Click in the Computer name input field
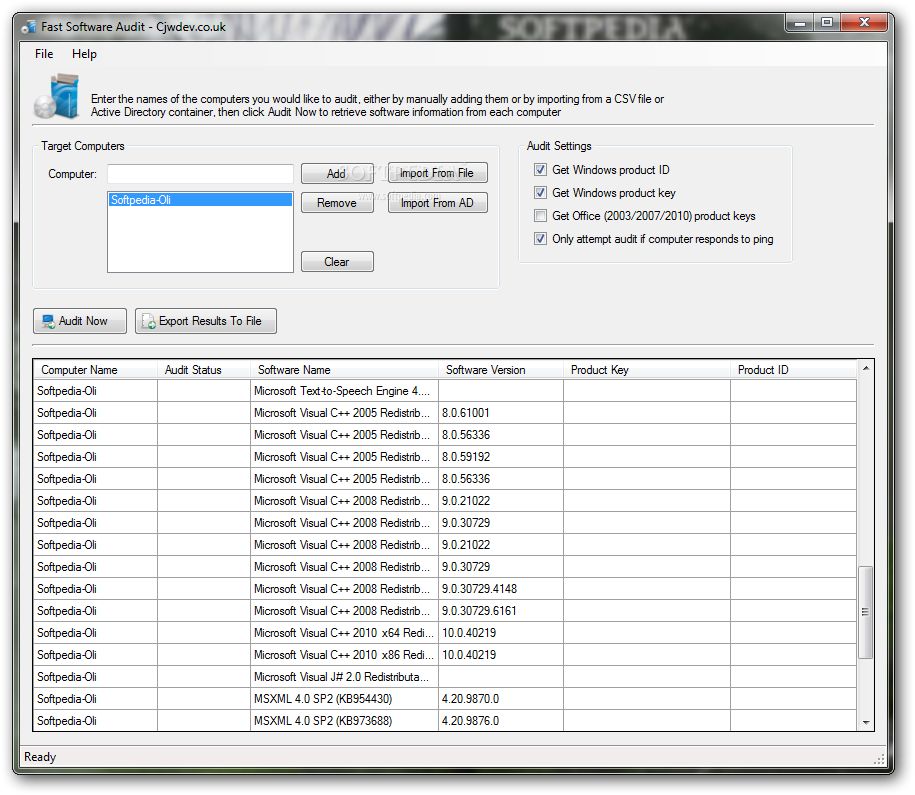This screenshot has height=795, width=915. (200, 174)
